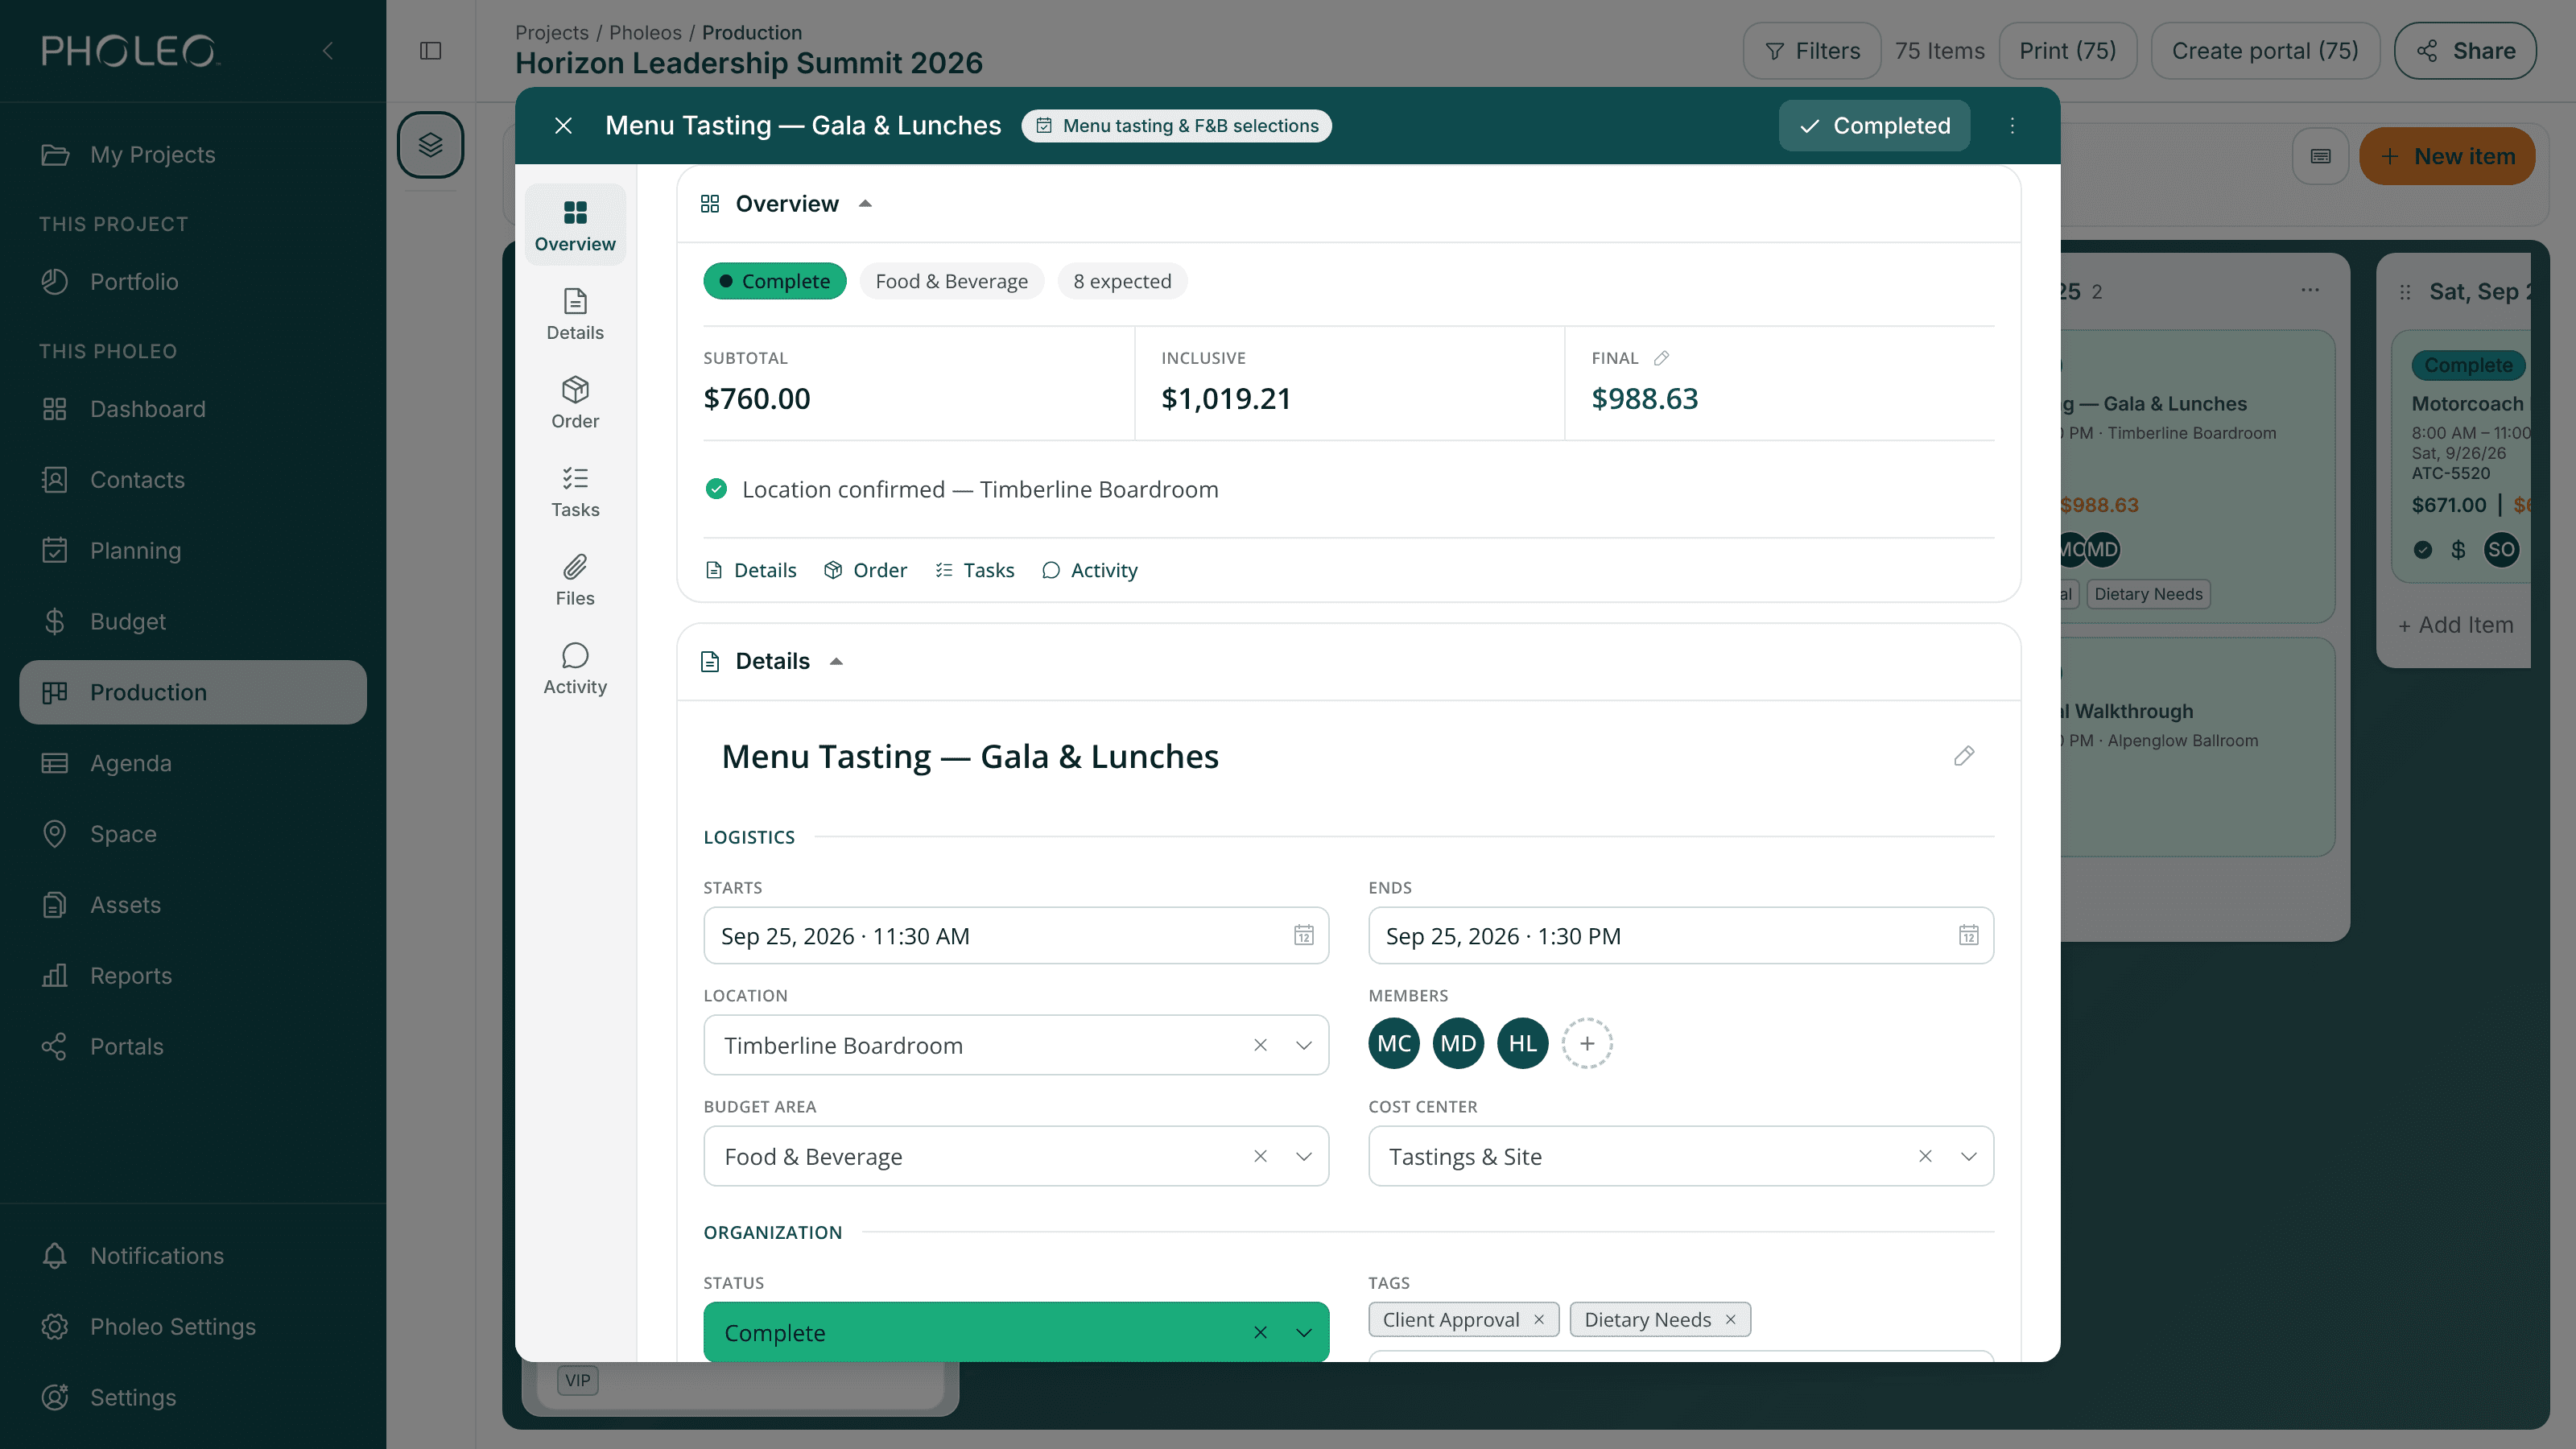
Task: Click the HL member avatar
Action: [1523, 1043]
